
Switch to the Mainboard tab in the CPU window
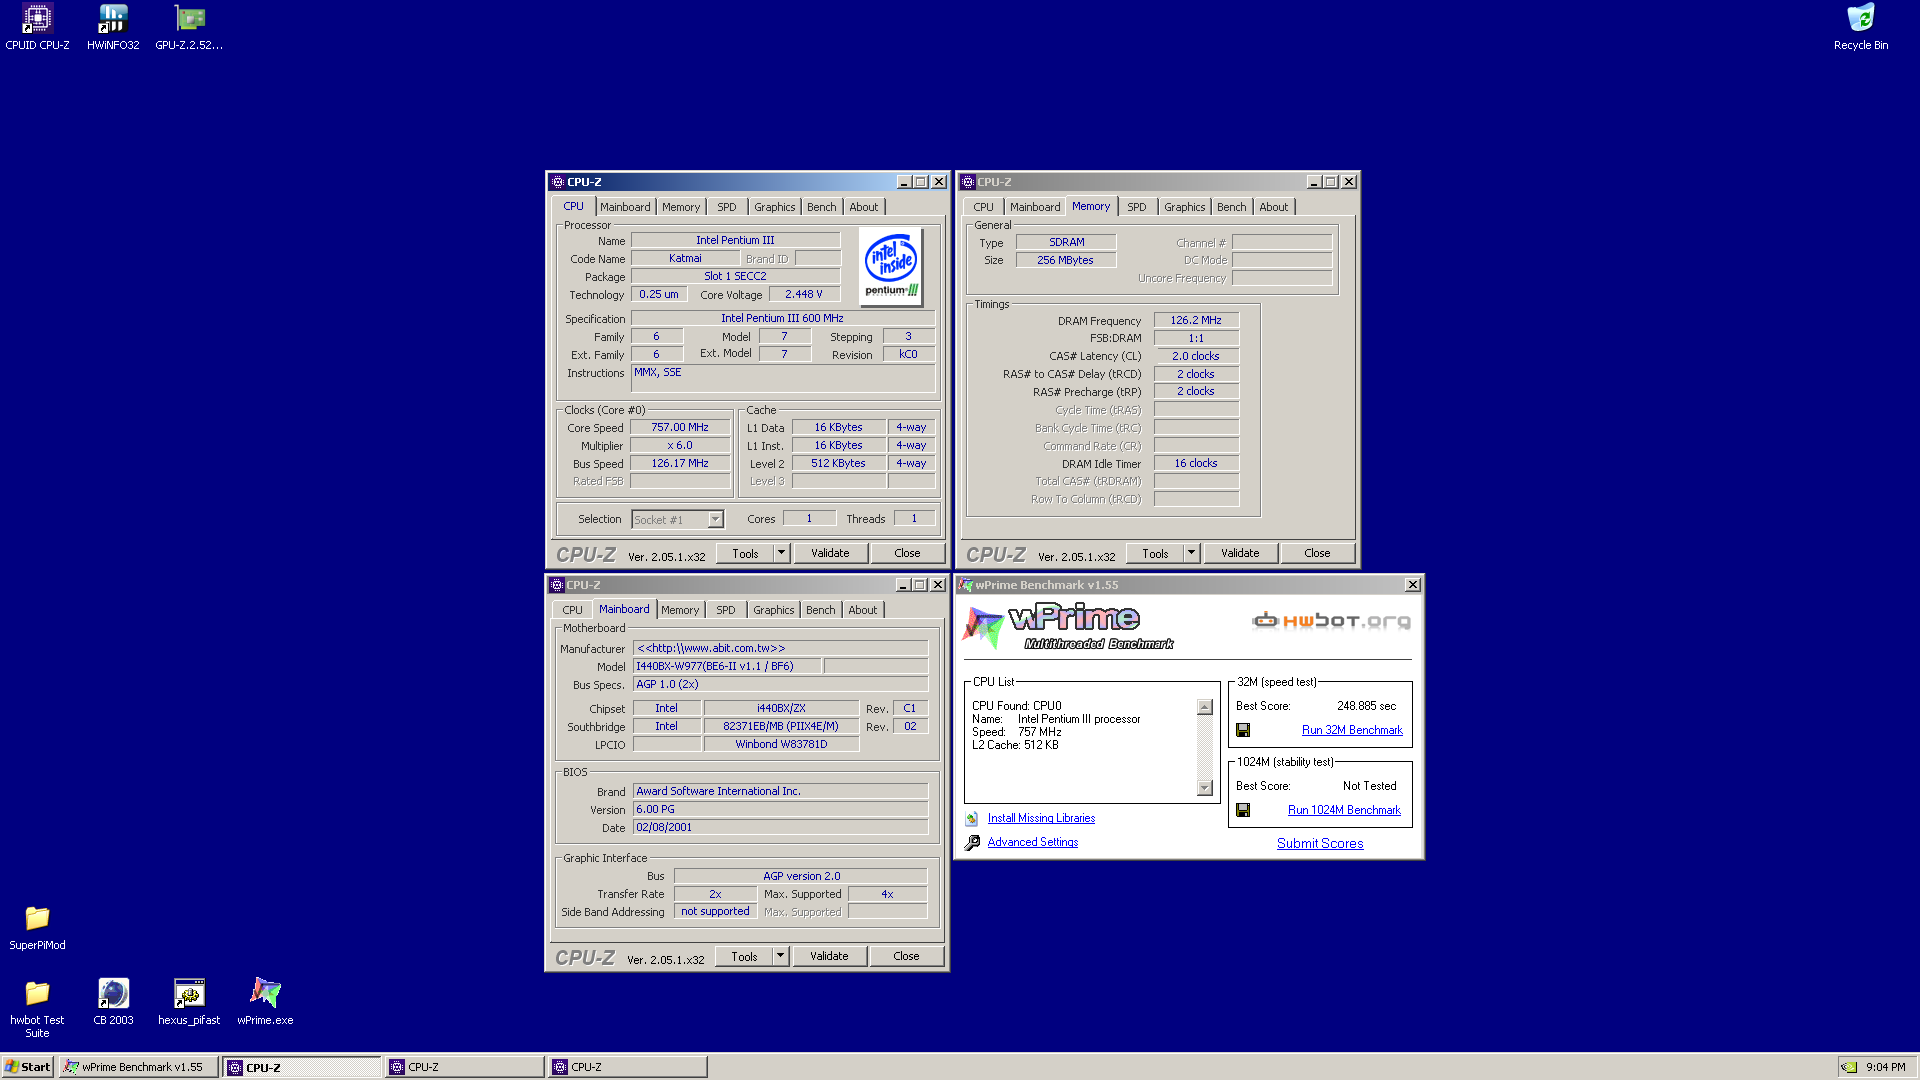click(x=625, y=207)
